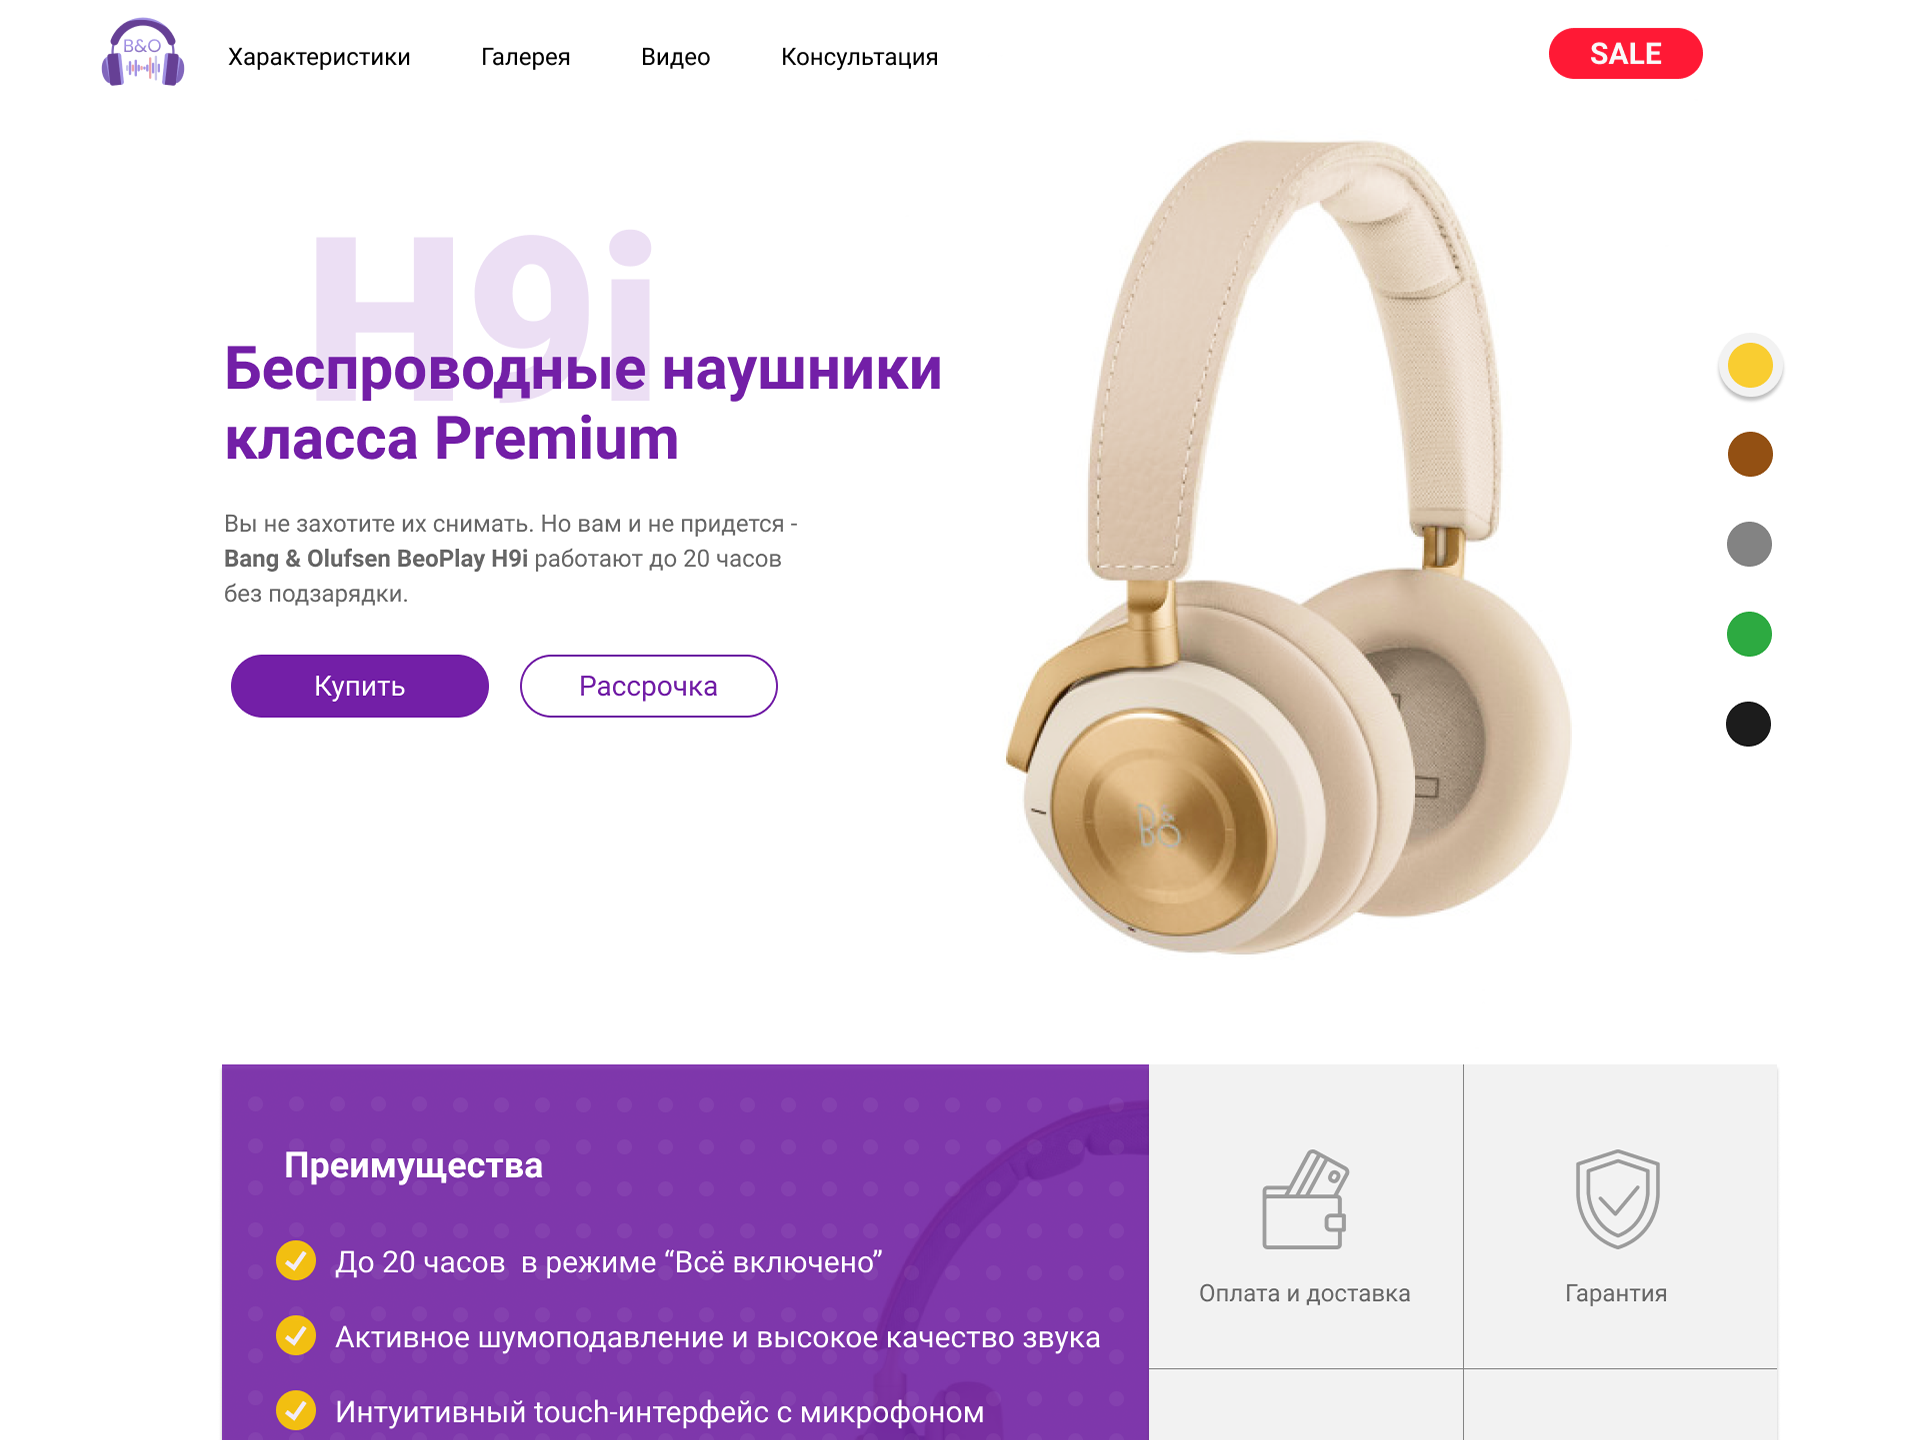1920x1440 pixels.
Task: Open the wallet payment and delivery icon
Action: coord(1305,1199)
